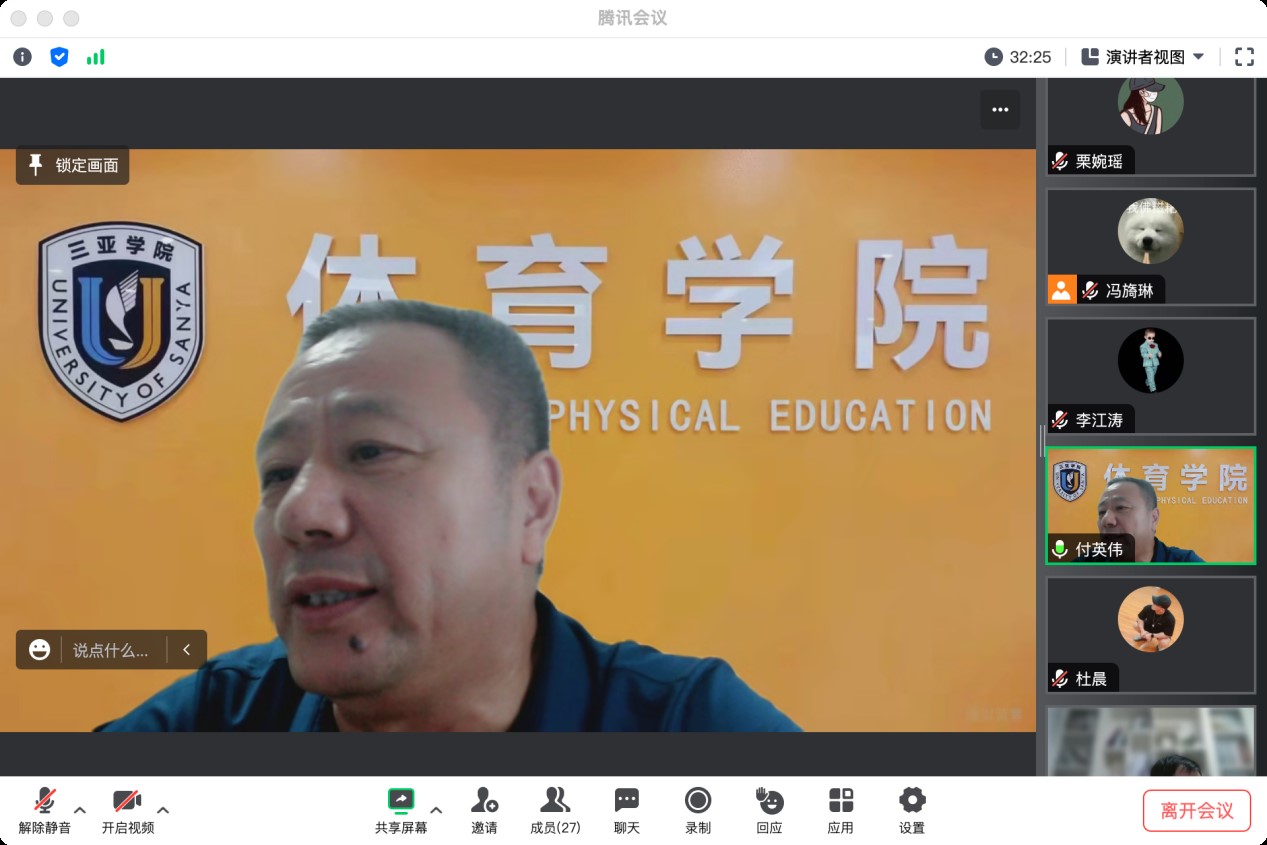The image size is (1267, 845).
Task: Unmute microphone (解除静音)
Action: 44,810
